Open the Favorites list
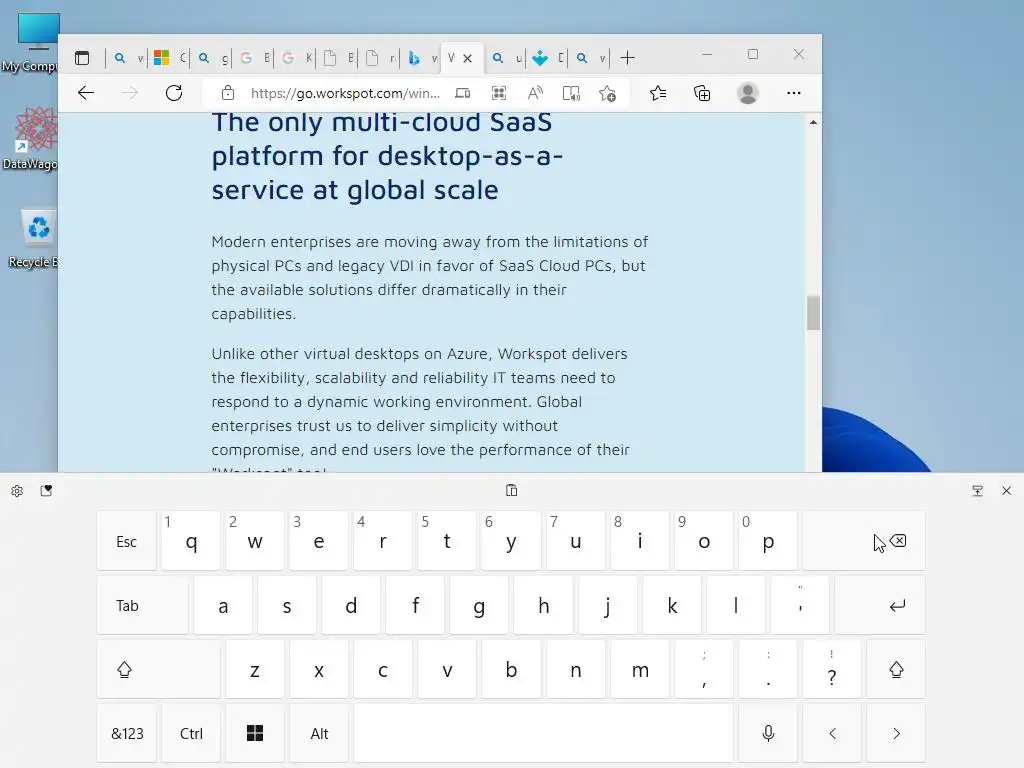The height and width of the screenshot is (768, 1024). (x=658, y=93)
